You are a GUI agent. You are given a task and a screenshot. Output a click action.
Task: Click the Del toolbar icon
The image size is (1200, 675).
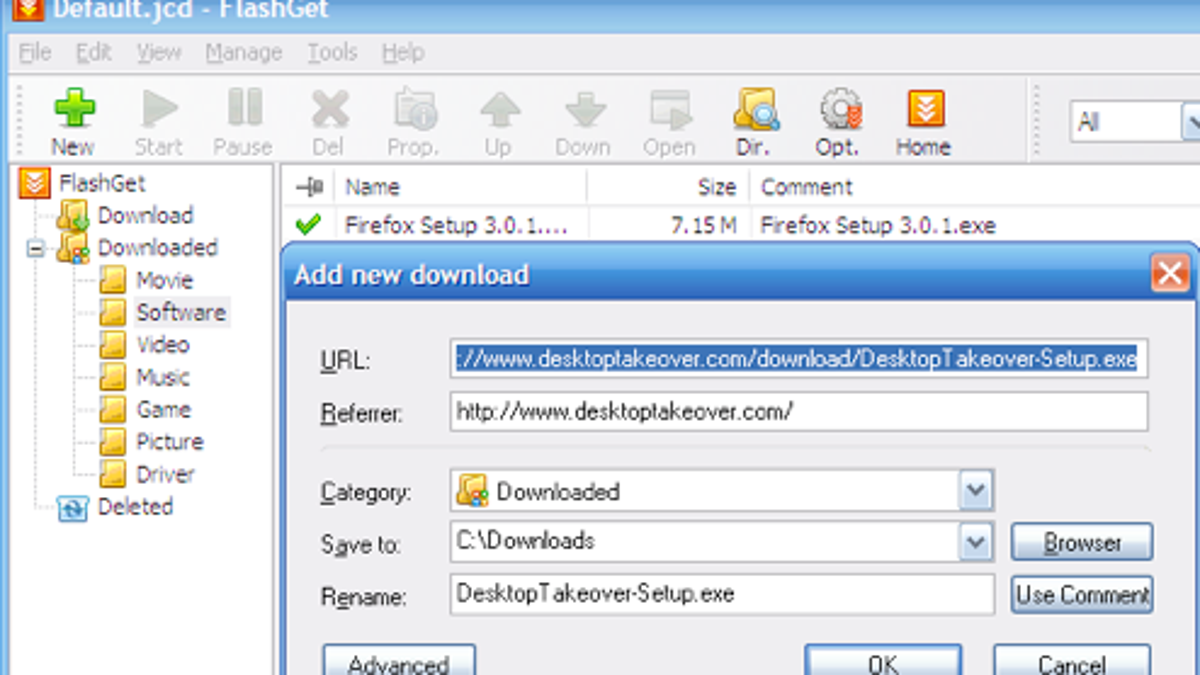(x=328, y=122)
